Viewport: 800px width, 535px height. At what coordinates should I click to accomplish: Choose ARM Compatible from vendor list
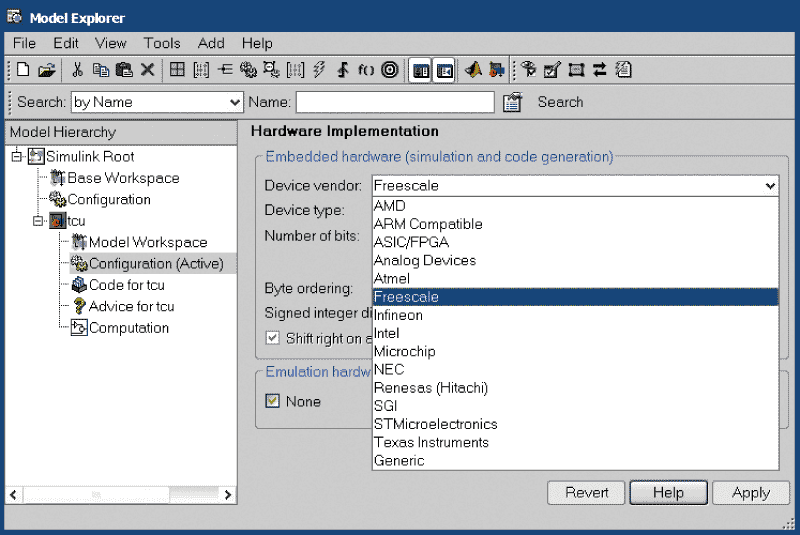tap(575, 224)
